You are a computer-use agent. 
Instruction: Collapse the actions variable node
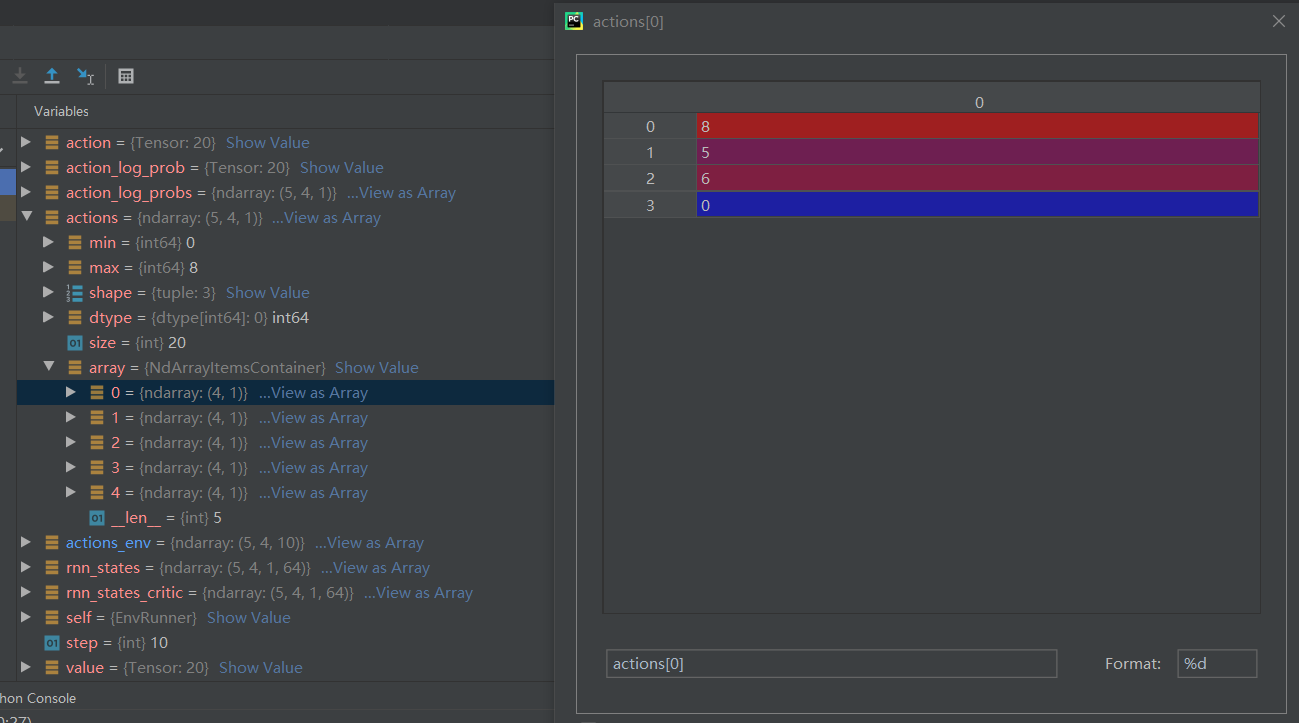(26, 217)
